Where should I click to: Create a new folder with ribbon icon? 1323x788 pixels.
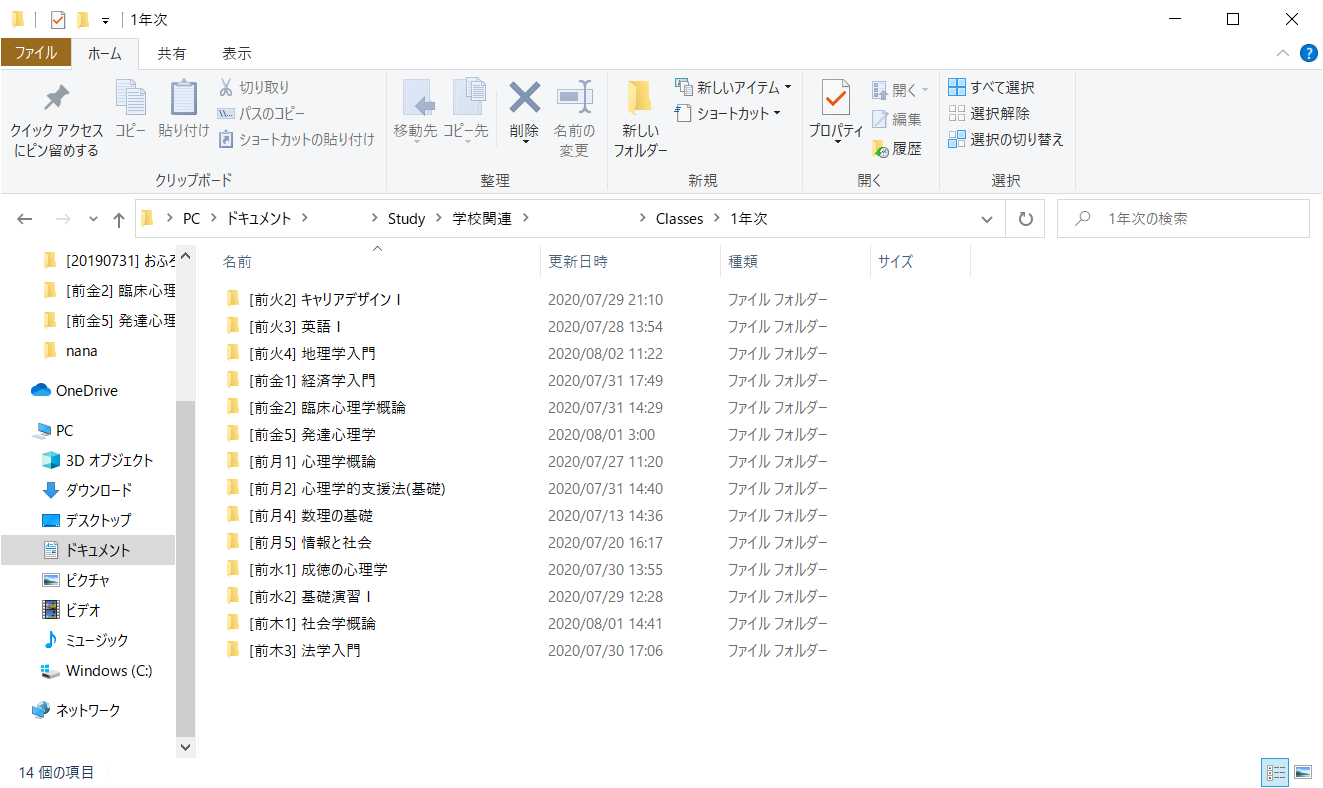click(640, 100)
